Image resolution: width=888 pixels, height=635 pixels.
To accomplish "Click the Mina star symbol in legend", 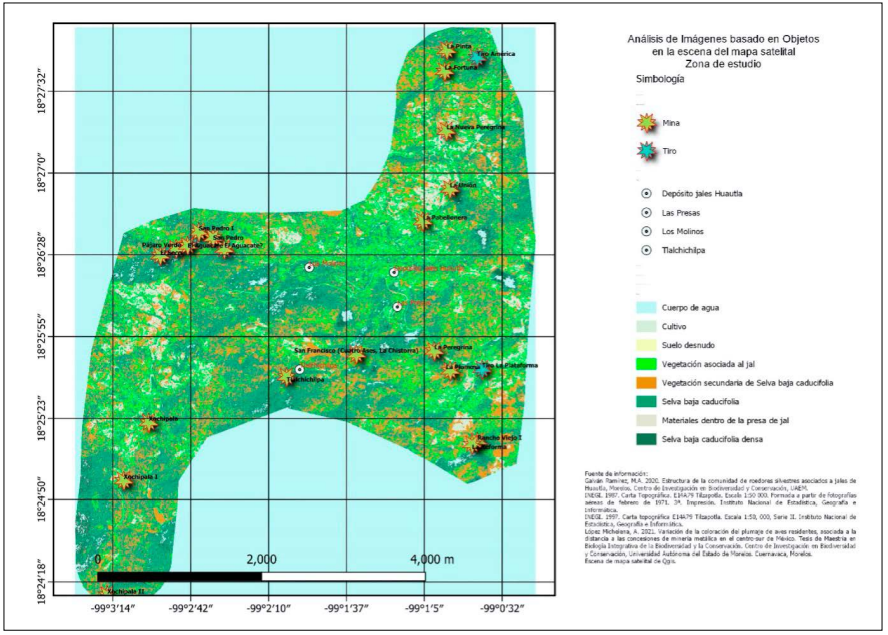I will [x=649, y=122].
